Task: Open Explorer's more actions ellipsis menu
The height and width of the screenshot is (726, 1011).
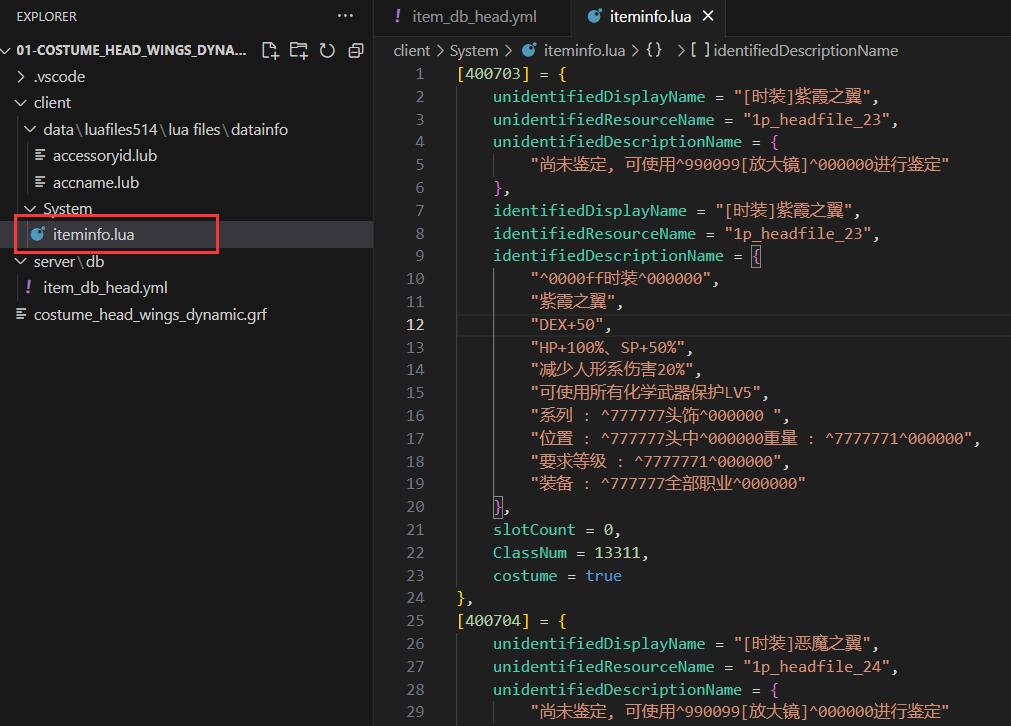Action: coord(345,16)
